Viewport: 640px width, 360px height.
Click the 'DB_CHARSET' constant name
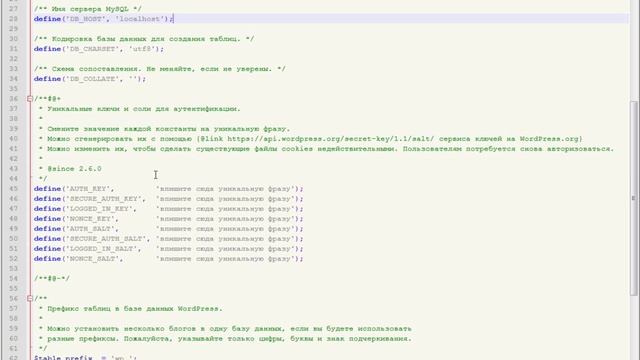pos(92,49)
